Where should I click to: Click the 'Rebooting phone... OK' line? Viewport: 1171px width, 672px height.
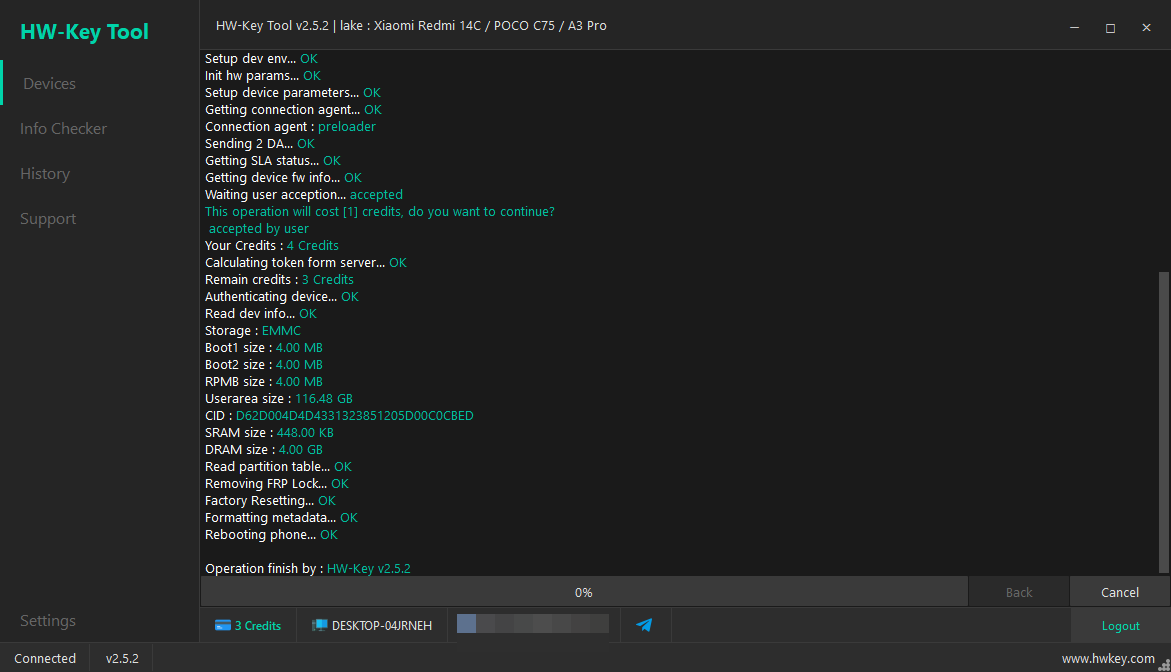pyautogui.click(x=271, y=535)
